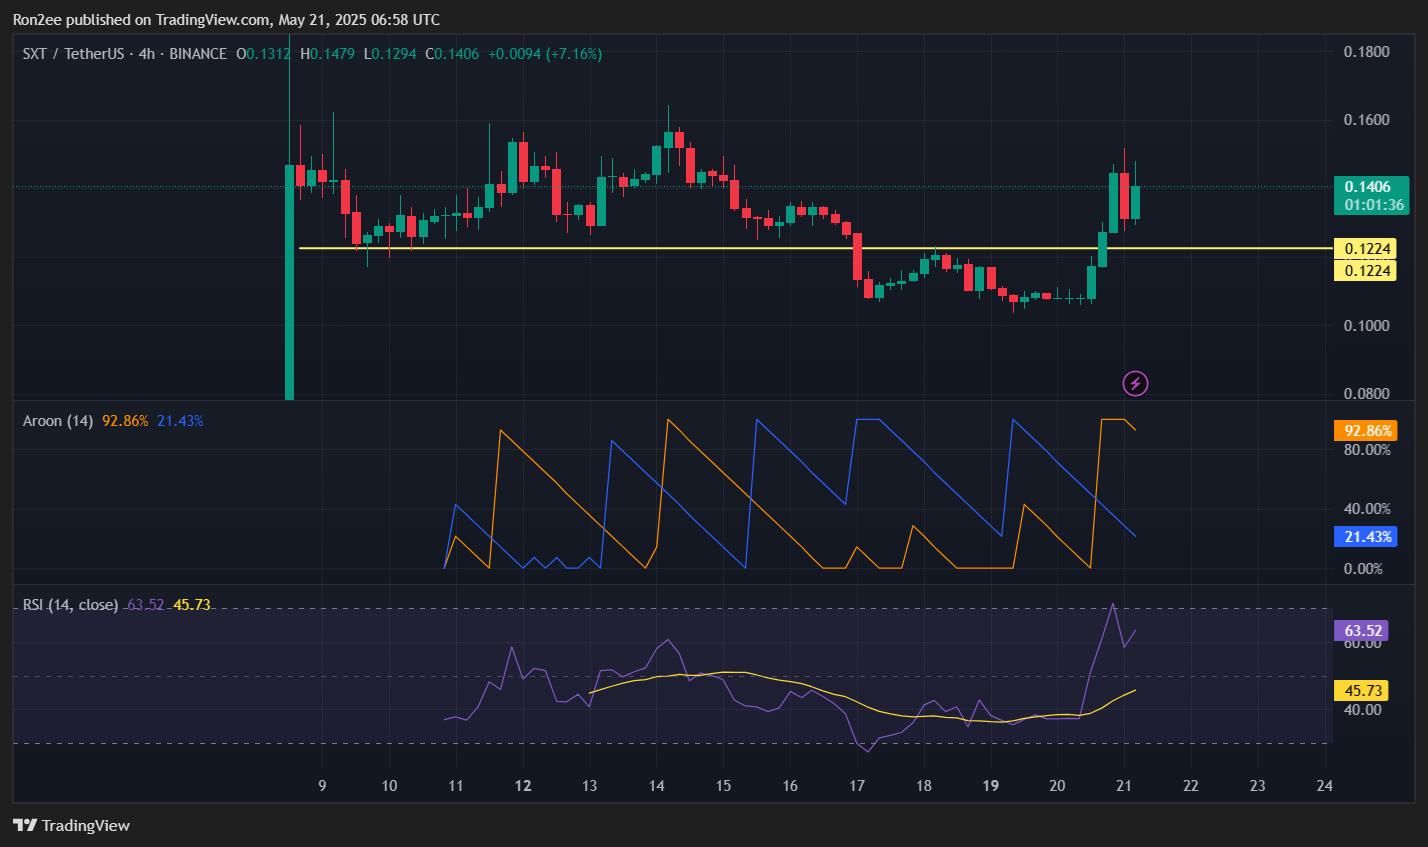
Task: Click the purple lightning quick-trade icon on chart
Action: (1135, 383)
